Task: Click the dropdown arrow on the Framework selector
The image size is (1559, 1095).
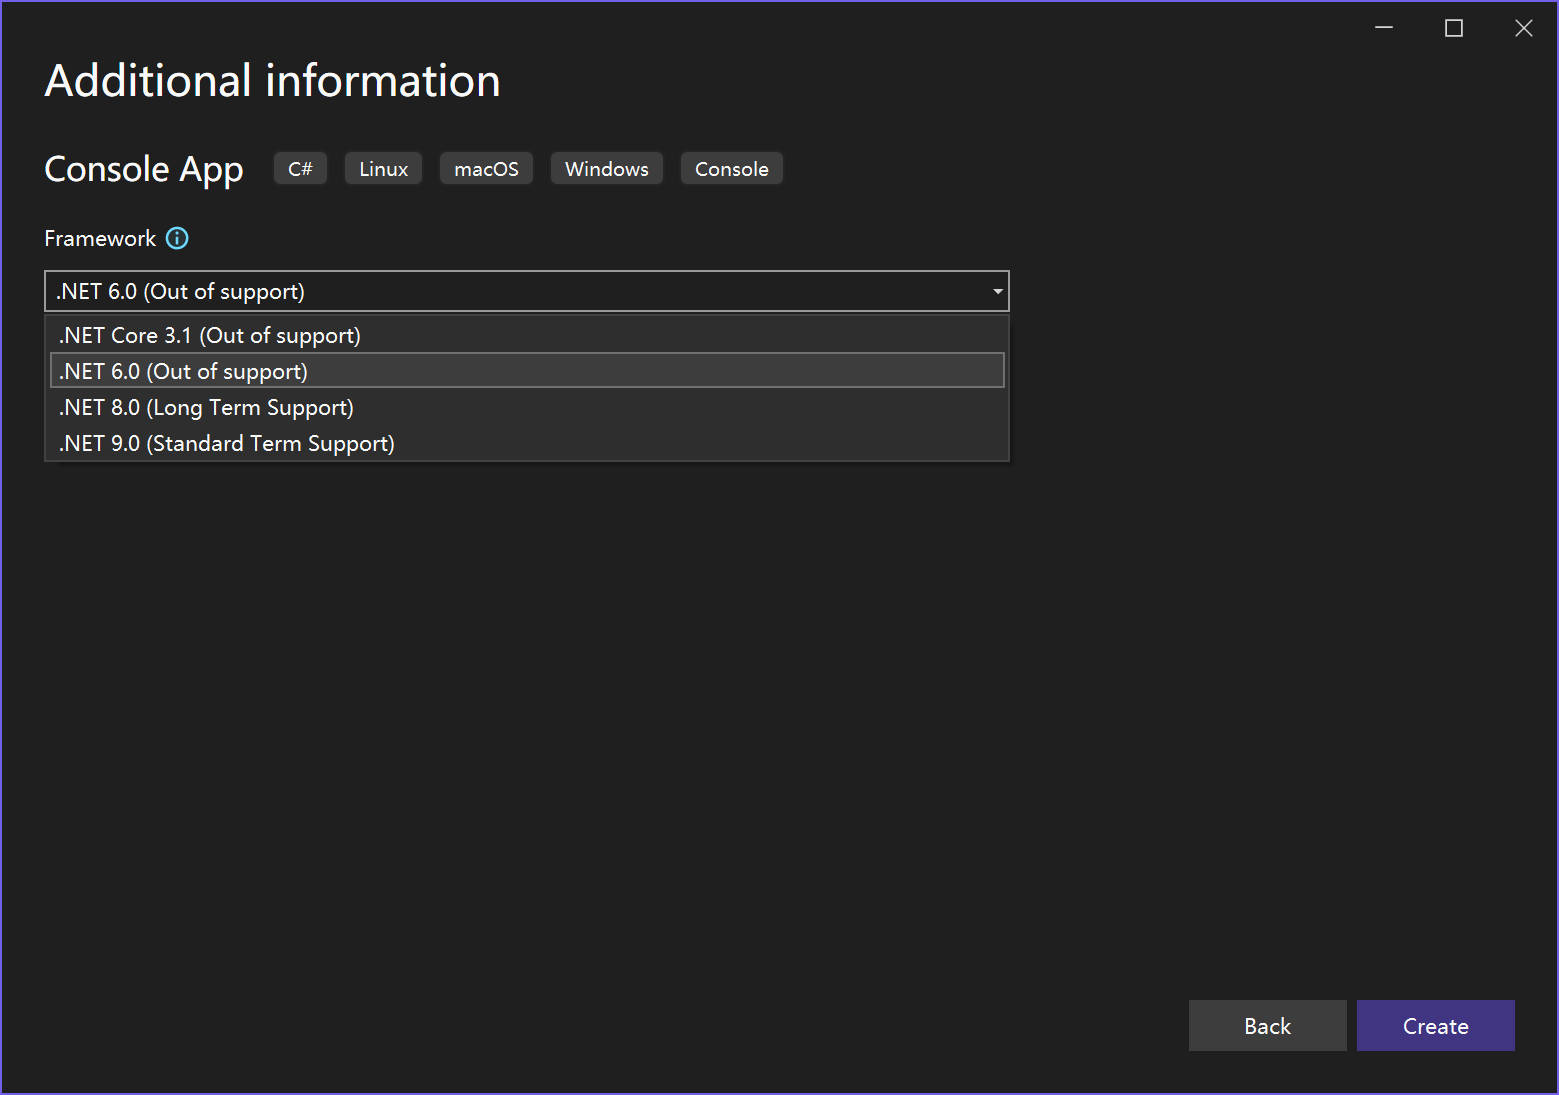Action: (996, 291)
